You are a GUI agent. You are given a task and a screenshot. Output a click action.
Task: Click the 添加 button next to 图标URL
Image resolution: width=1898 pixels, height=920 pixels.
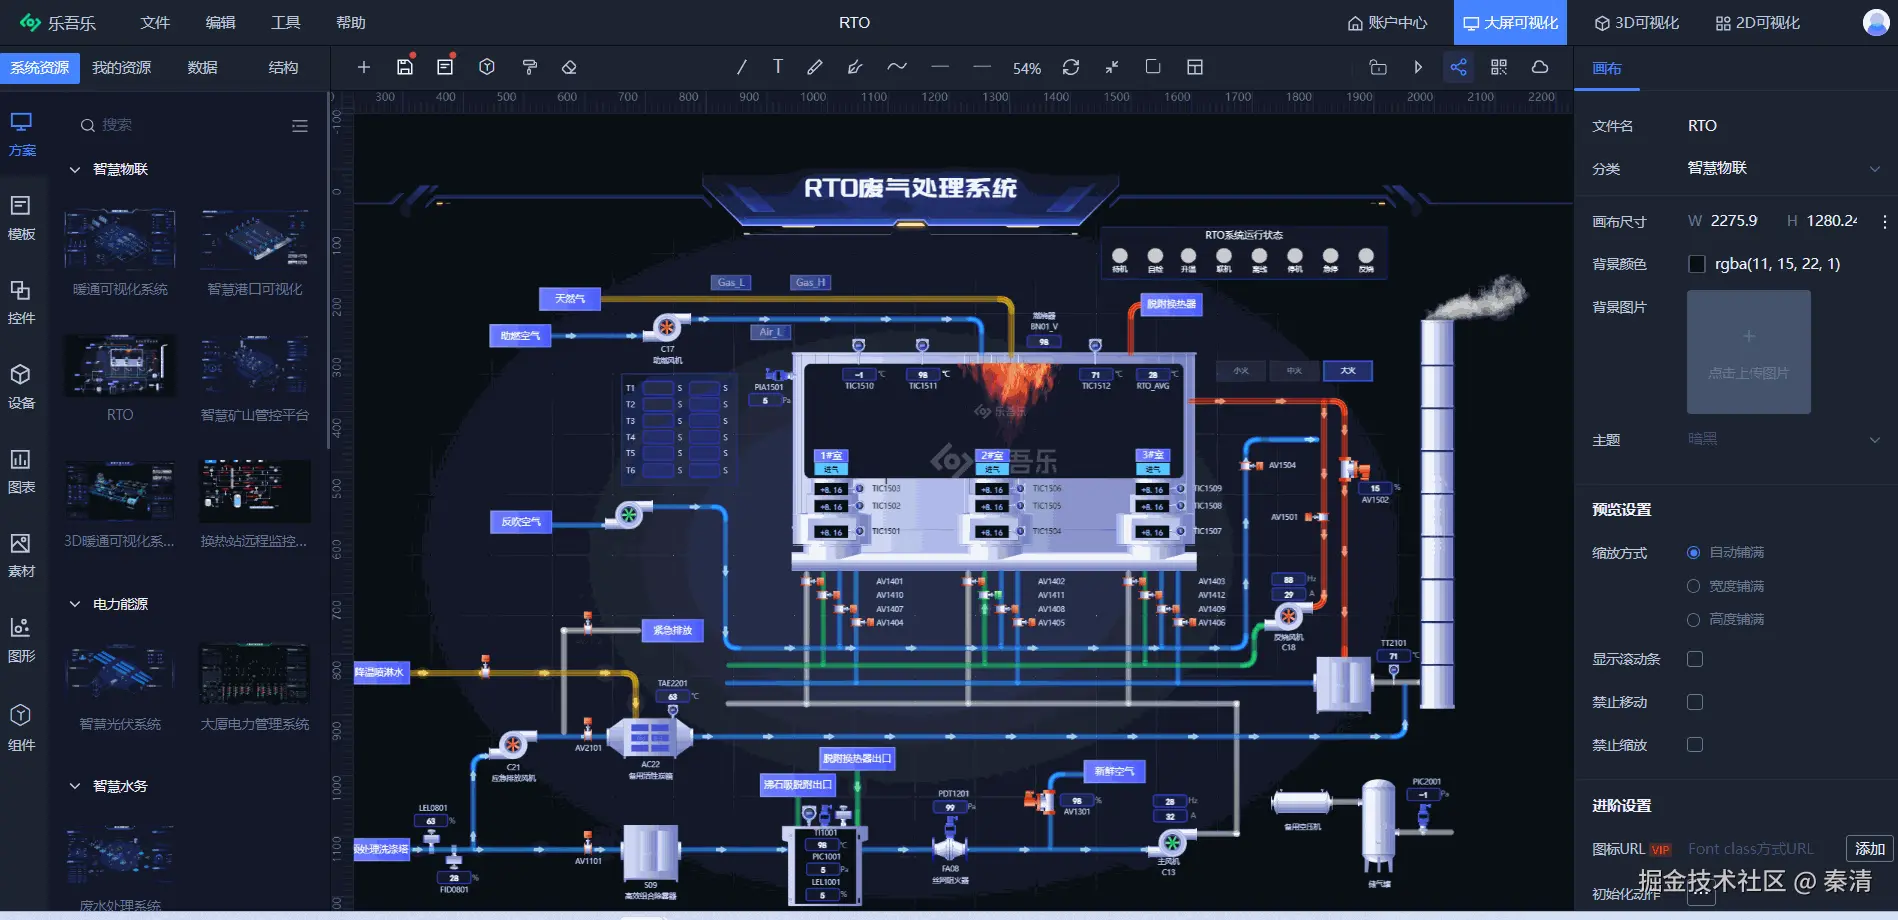pyautogui.click(x=1869, y=848)
